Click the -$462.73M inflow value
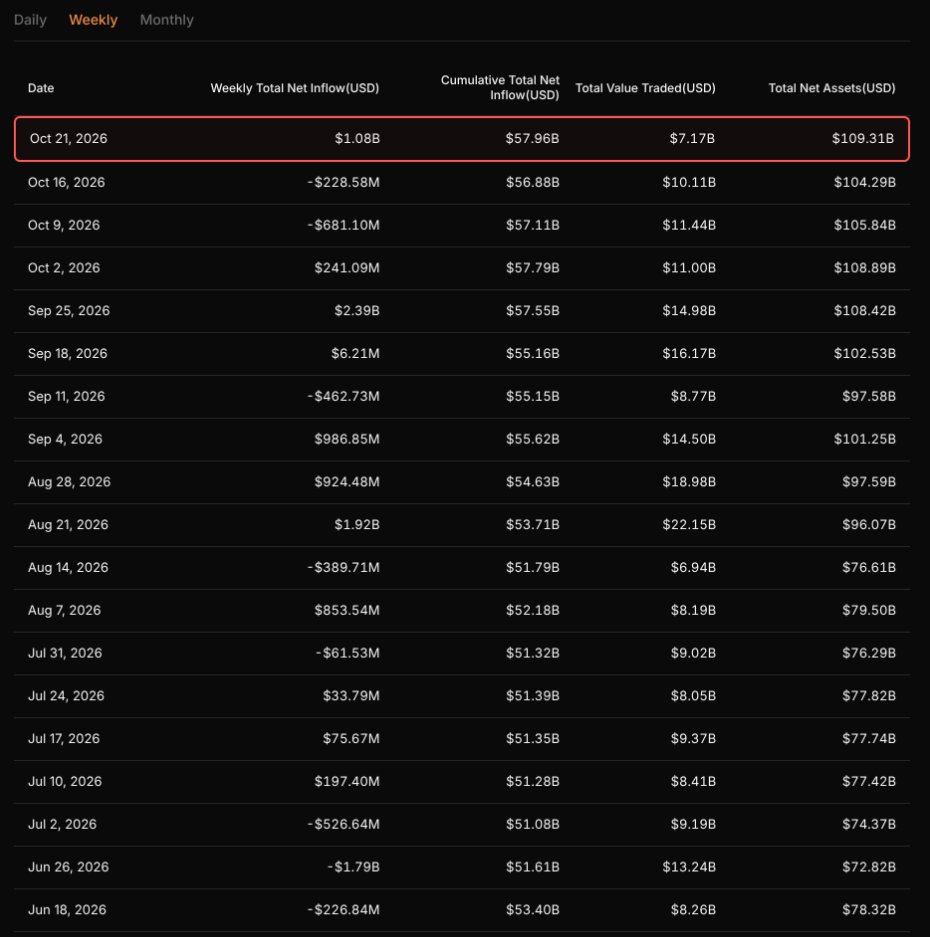 coord(343,396)
